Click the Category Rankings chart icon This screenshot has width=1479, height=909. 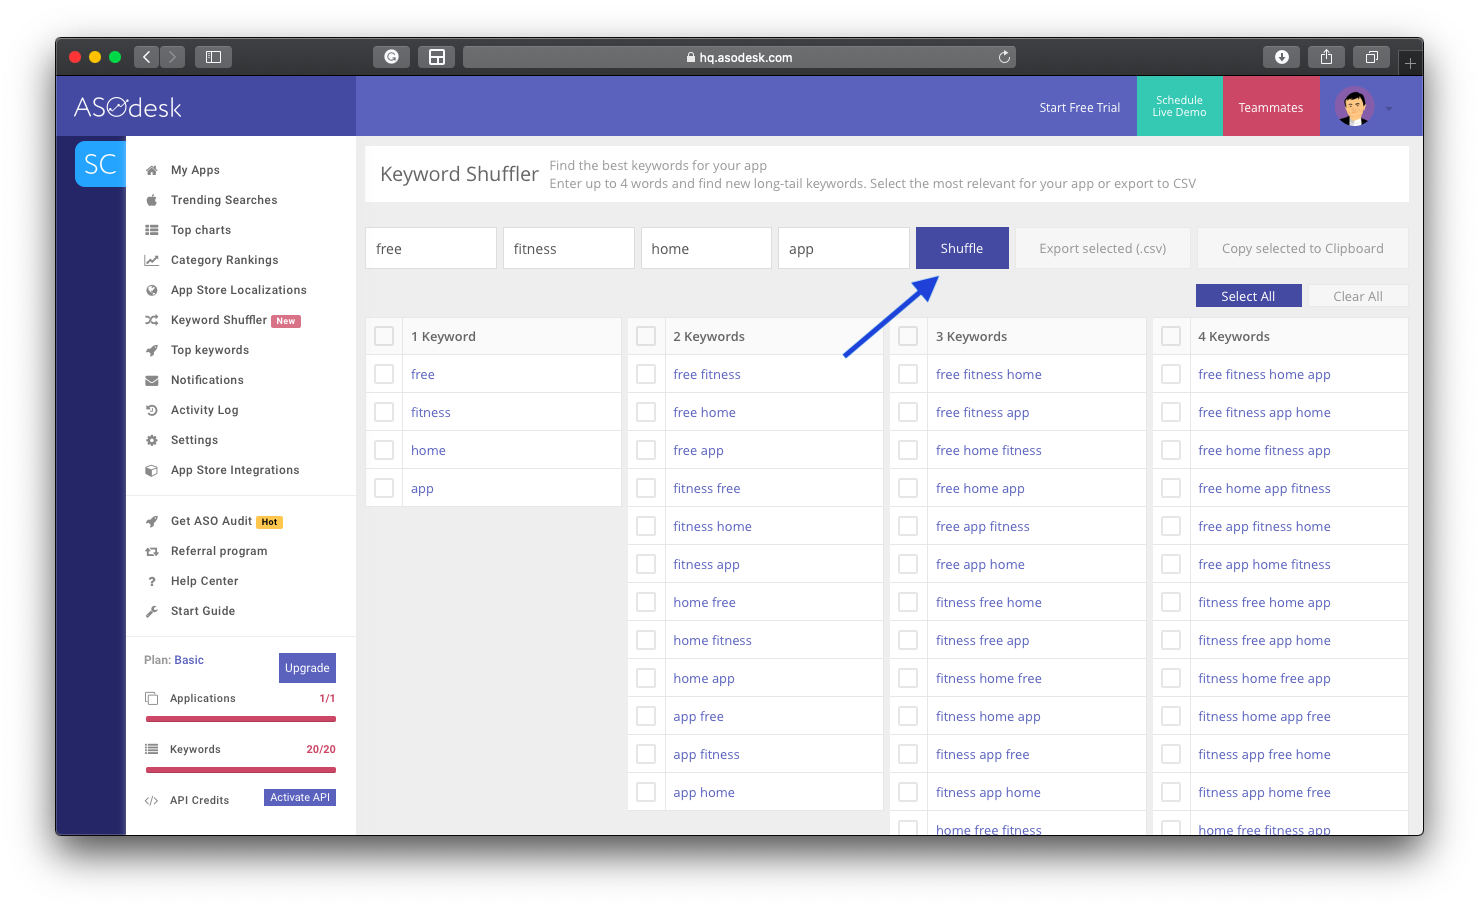tap(152, 260)
